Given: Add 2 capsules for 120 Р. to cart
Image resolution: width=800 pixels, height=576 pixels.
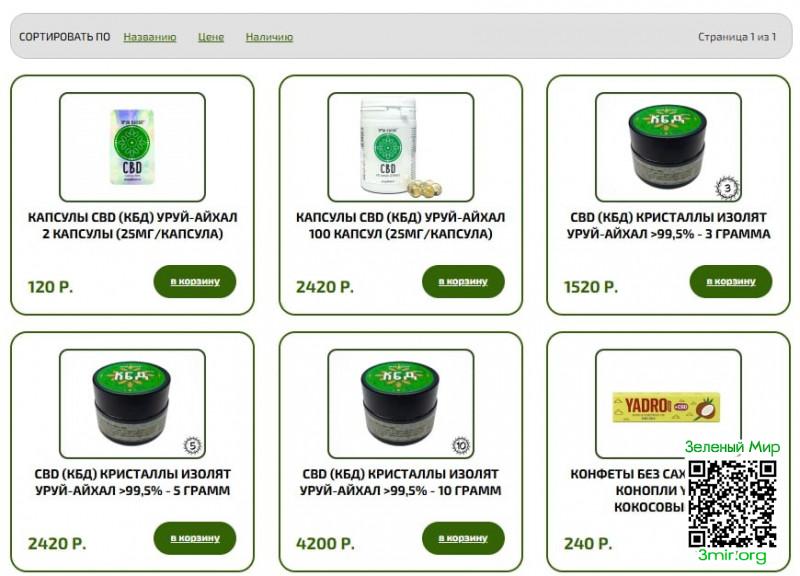Looking at the screenshot, I should click(x=195, y=281).
